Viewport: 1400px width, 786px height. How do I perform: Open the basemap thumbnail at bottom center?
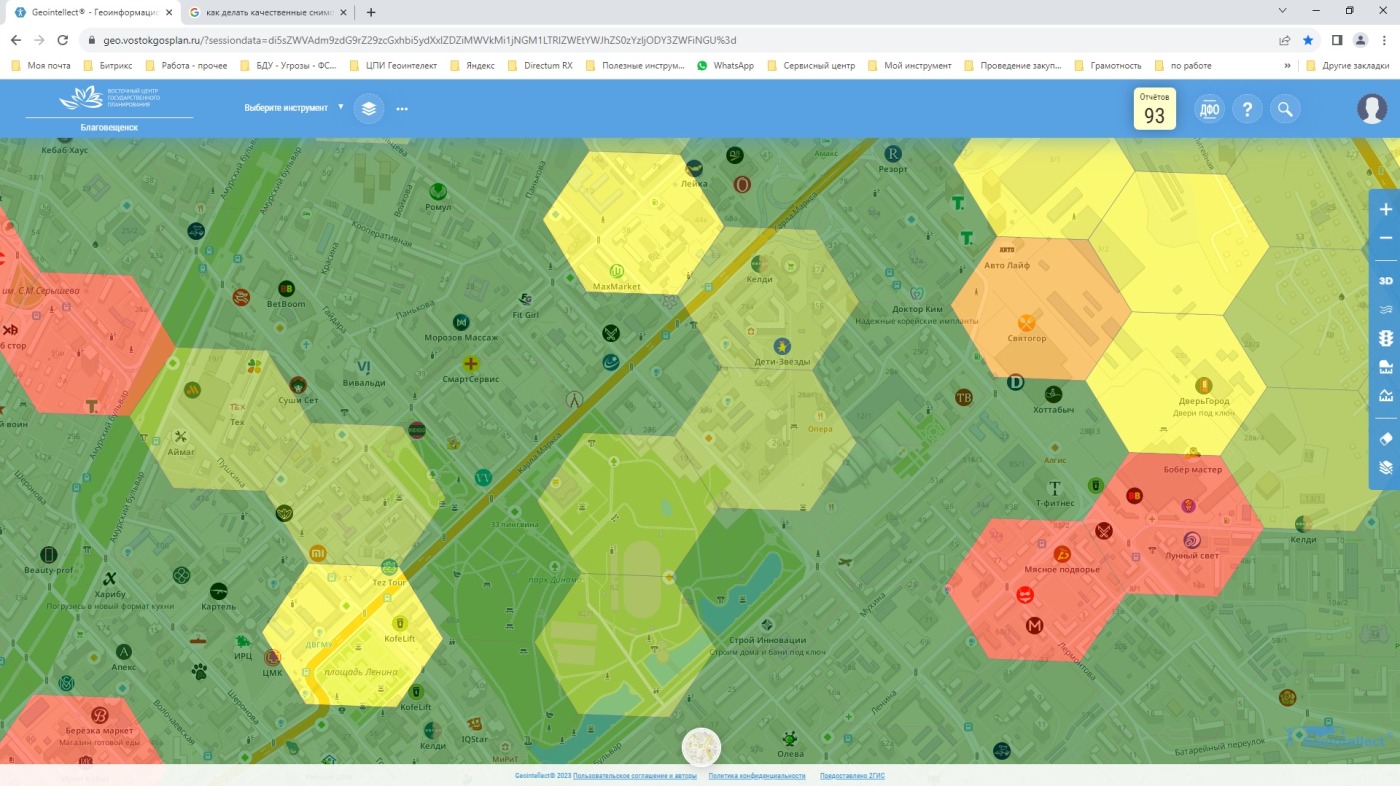701,747
